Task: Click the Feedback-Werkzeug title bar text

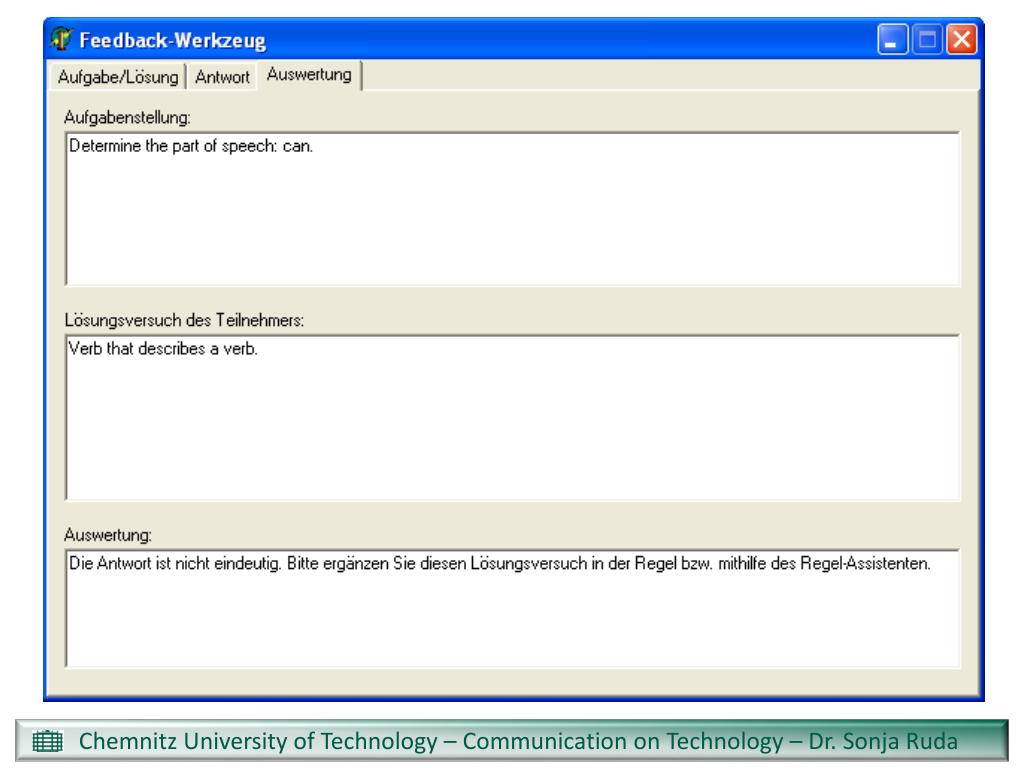Action: [x=172, y=40]
